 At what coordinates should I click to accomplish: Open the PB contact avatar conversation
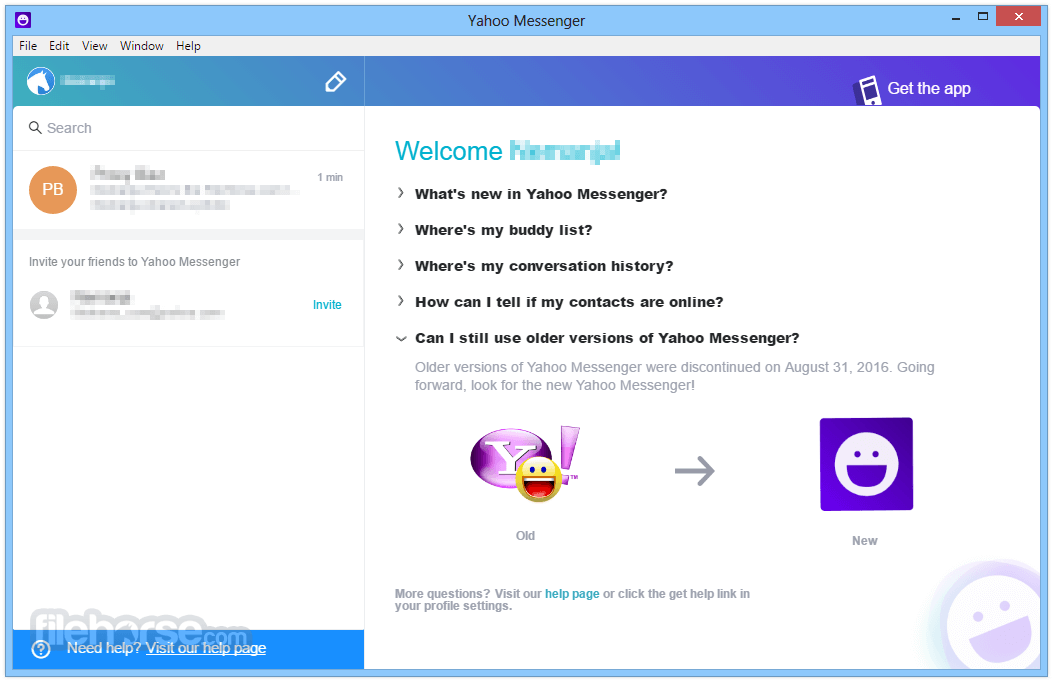coord(53,190)
